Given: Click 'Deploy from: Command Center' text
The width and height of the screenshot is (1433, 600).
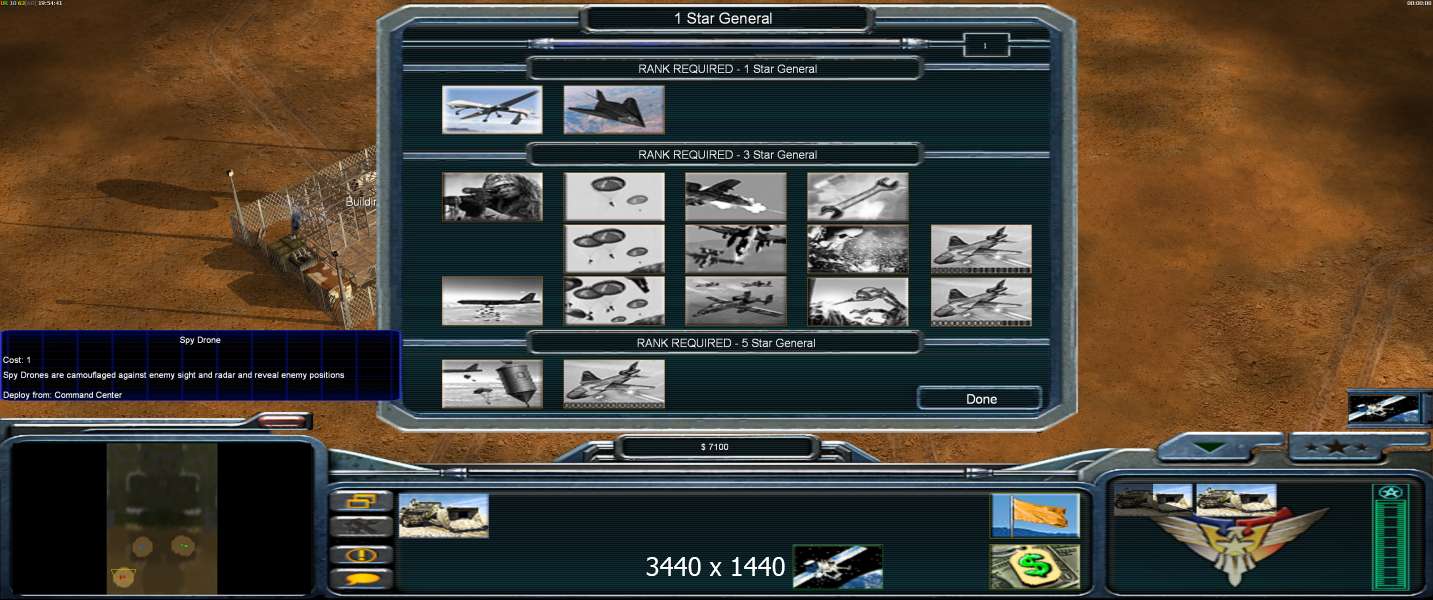Looking at the screenshot, I should click(62, 395).
